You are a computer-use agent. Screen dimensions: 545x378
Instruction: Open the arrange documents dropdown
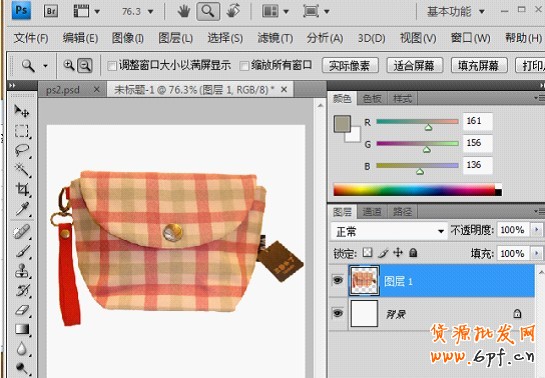pyautogui.click(x=275, y=11)
